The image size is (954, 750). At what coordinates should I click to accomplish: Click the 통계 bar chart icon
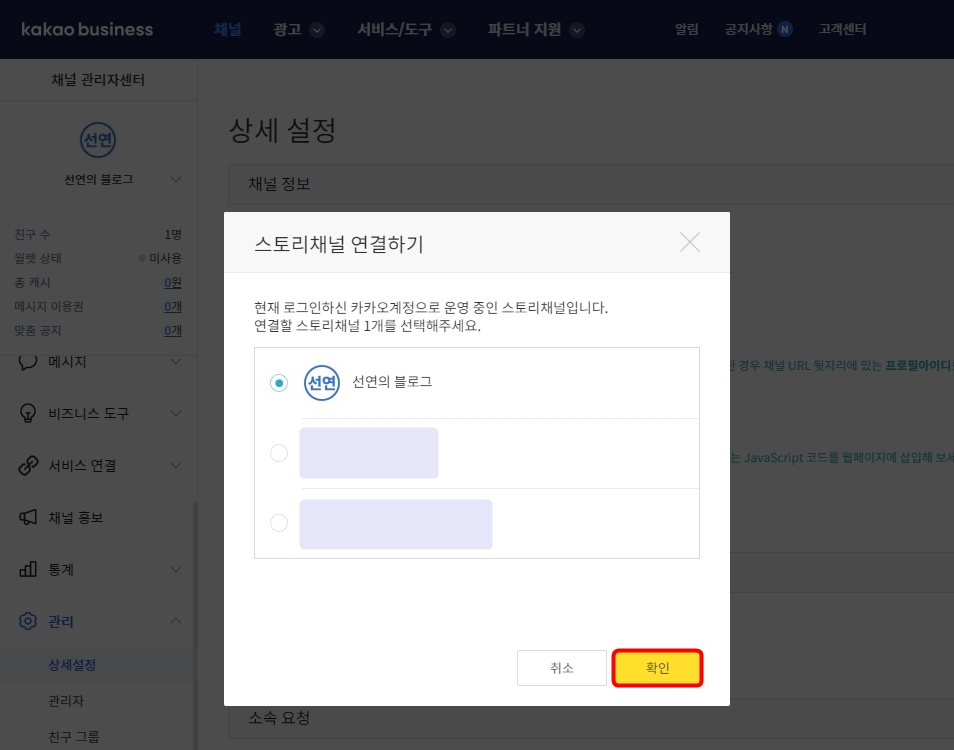click(30, 570)
